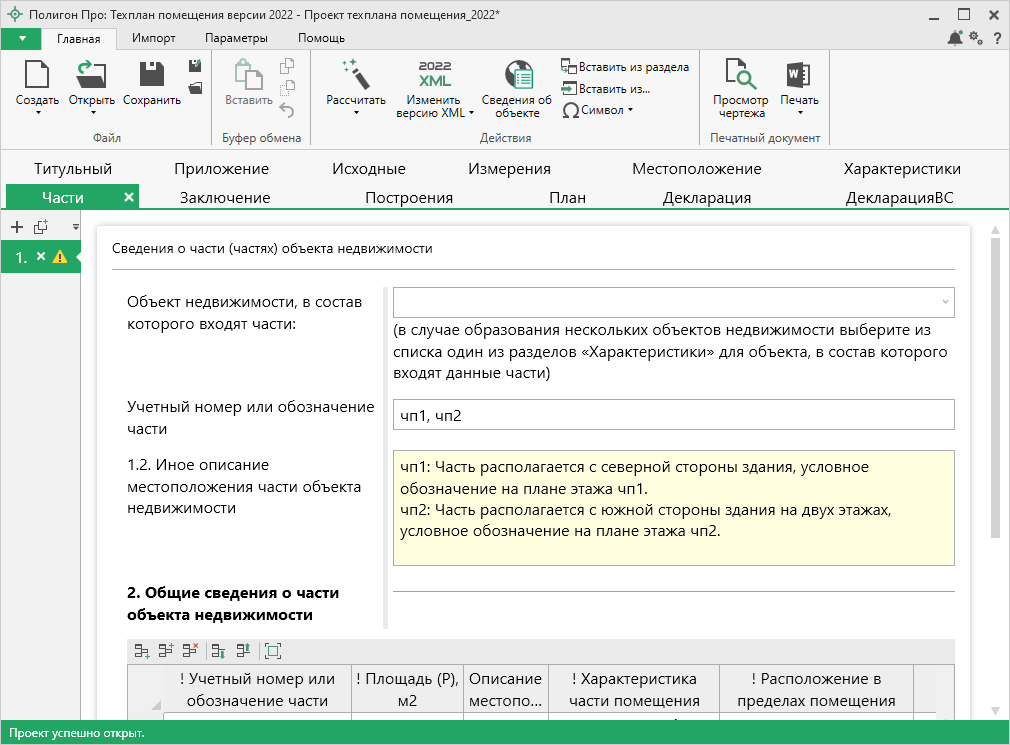
Task: Open Изменить версию XML dropdown
Action: [x=471, y=113]
